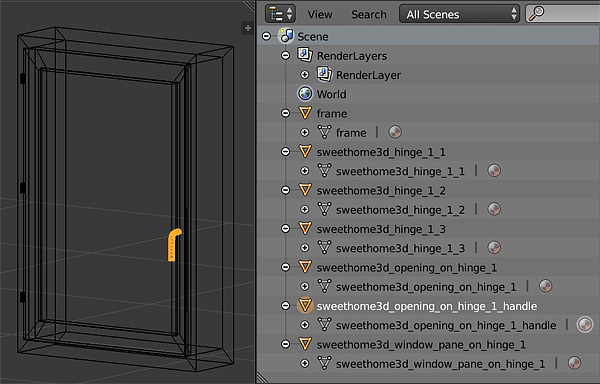The image size is (600, 384).
Task: Click the sweethome3d_window_pane_on_hinge_1 object icon
Action: tap(305, 344)
